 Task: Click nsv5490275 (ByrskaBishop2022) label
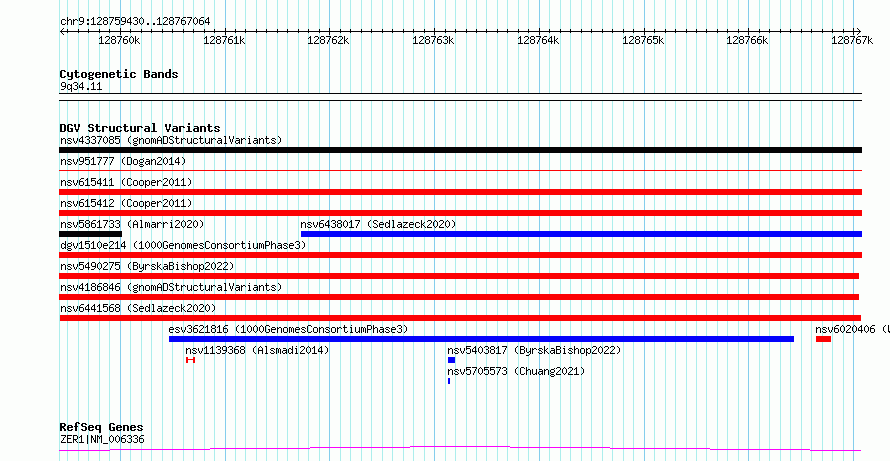coord(147,266)
